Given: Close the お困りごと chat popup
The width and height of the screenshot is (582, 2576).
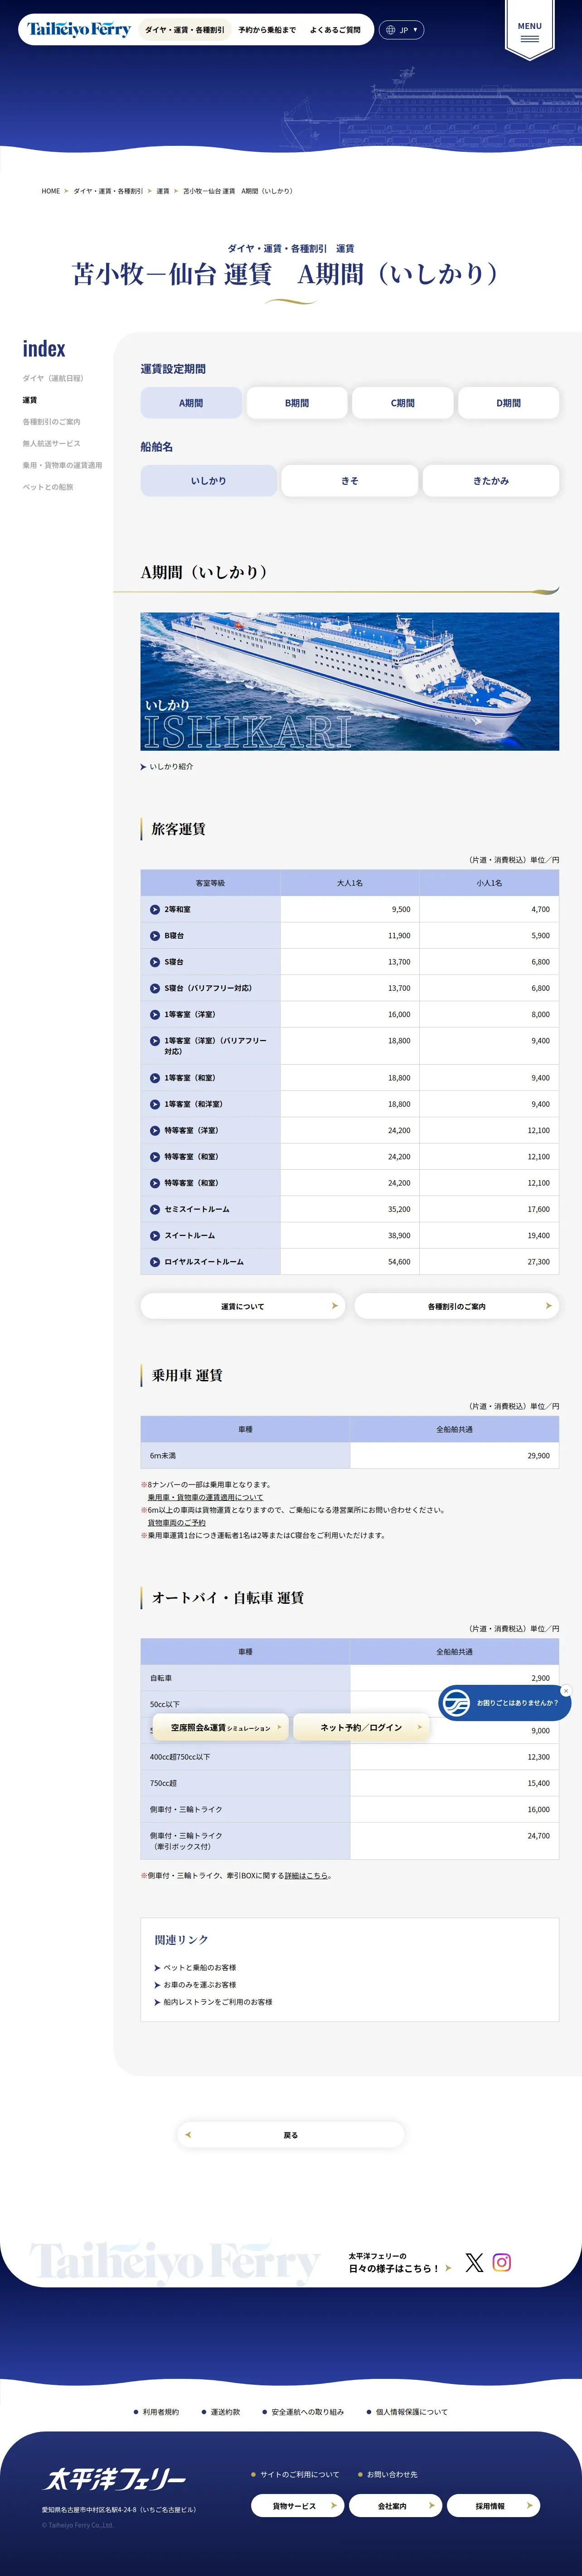Looking at the screenshot, I should click(566, 1691).
